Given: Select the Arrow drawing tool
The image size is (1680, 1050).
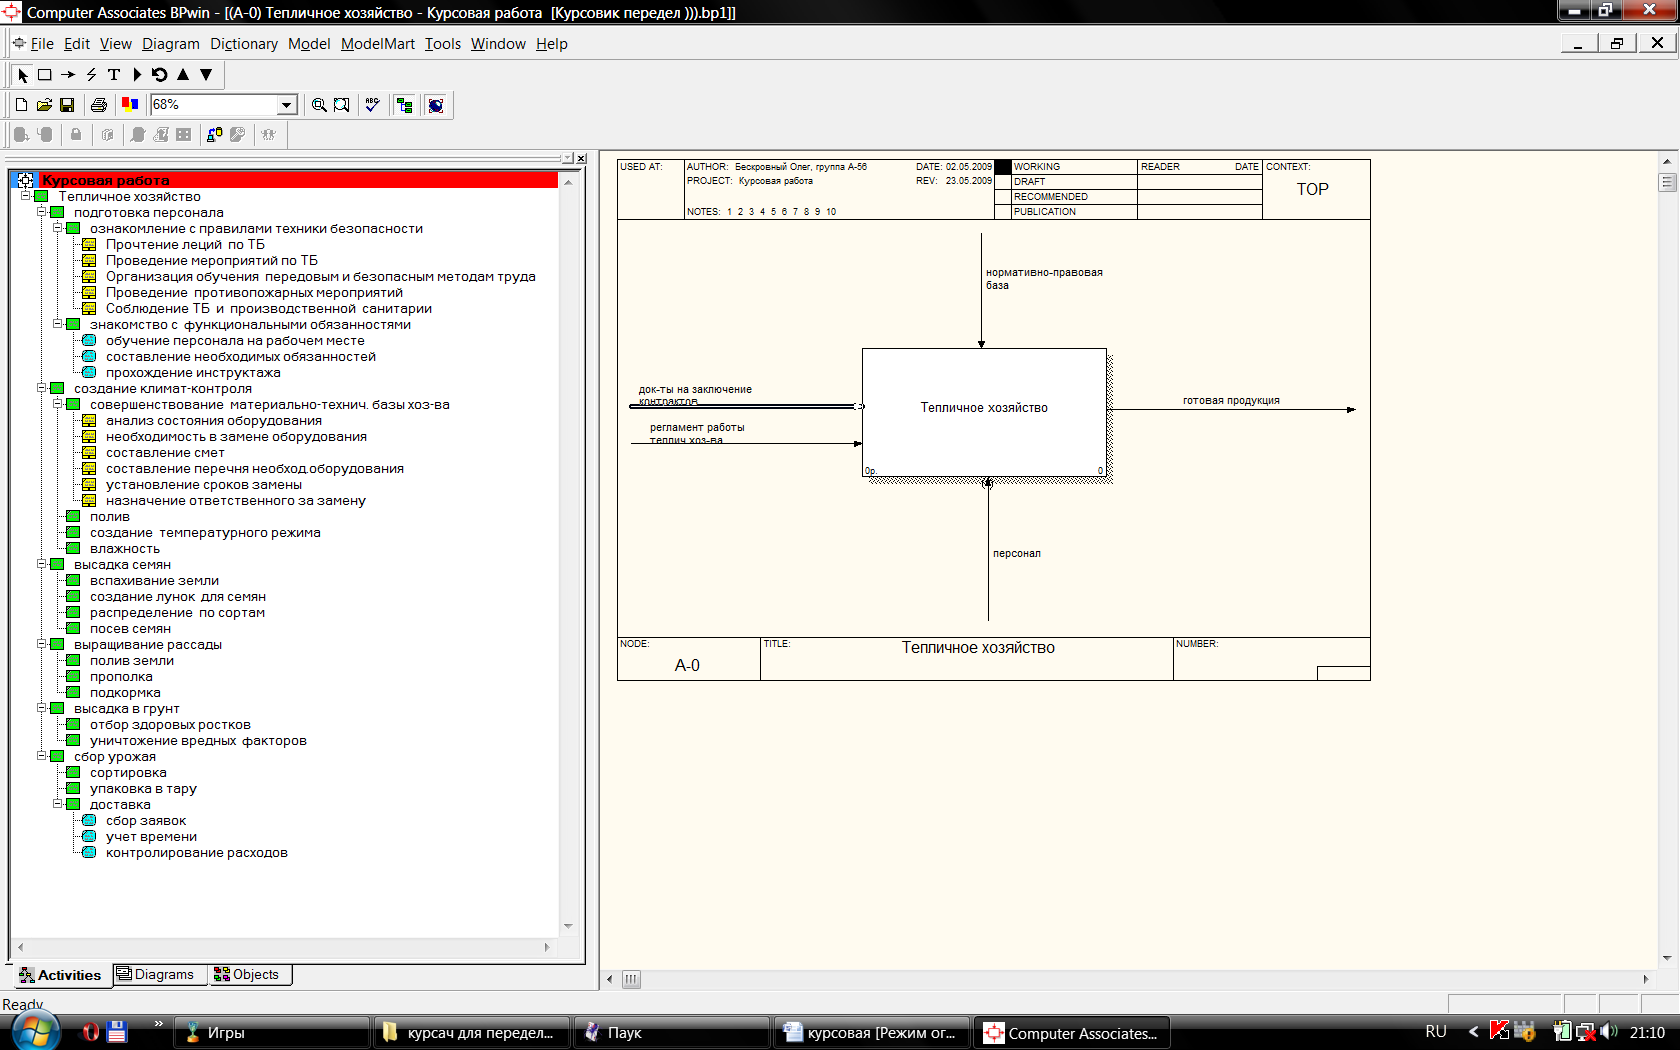Looking at the screenshot, I should pyautogui.click(x=68, y=75).
